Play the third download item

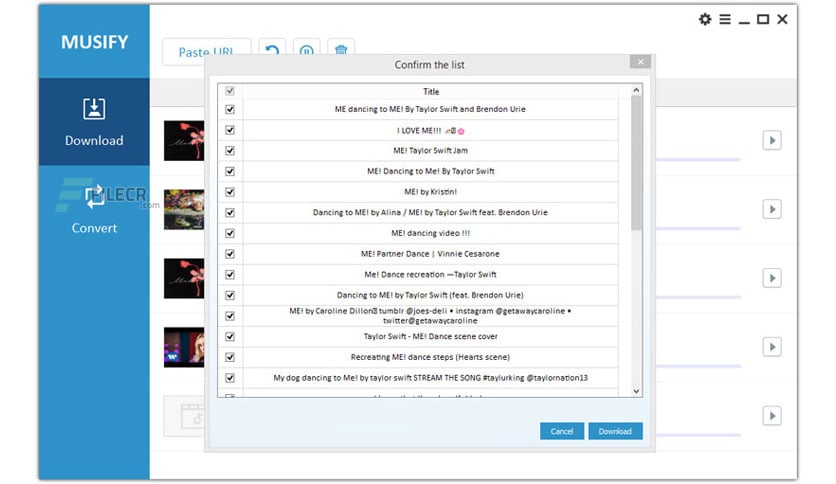pos(772,278)
